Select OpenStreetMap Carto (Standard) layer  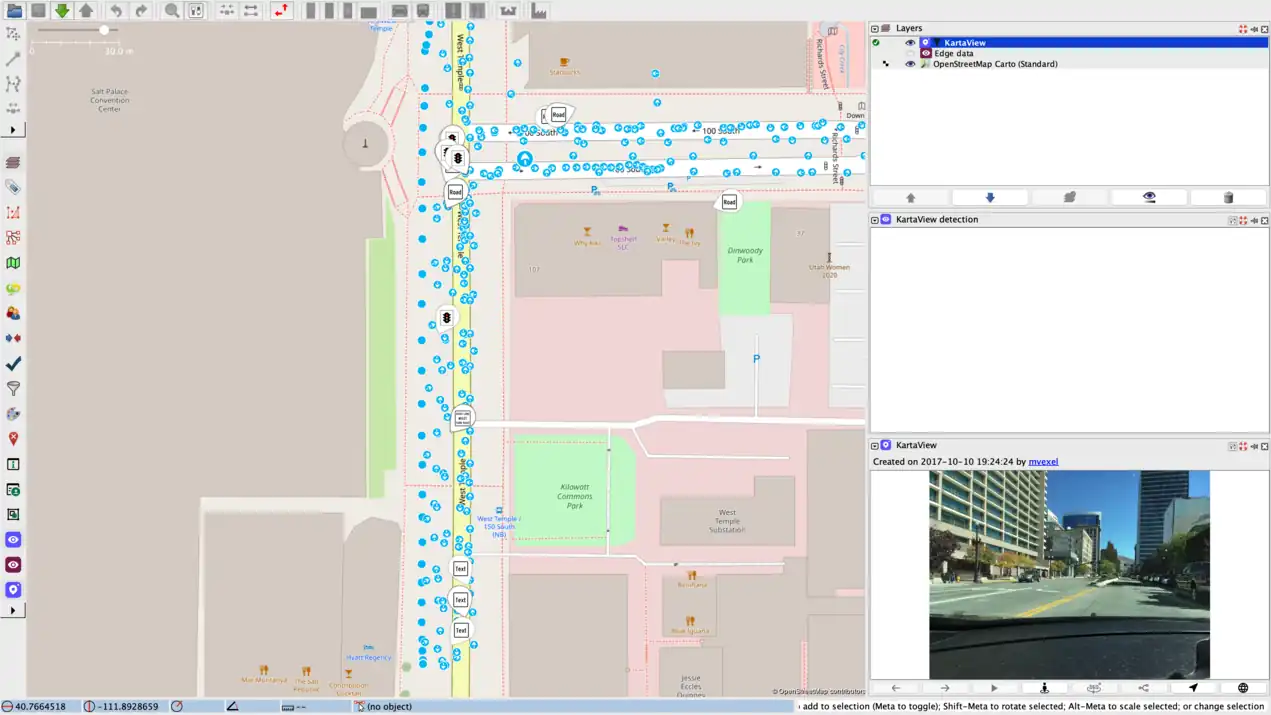point(994,64)
